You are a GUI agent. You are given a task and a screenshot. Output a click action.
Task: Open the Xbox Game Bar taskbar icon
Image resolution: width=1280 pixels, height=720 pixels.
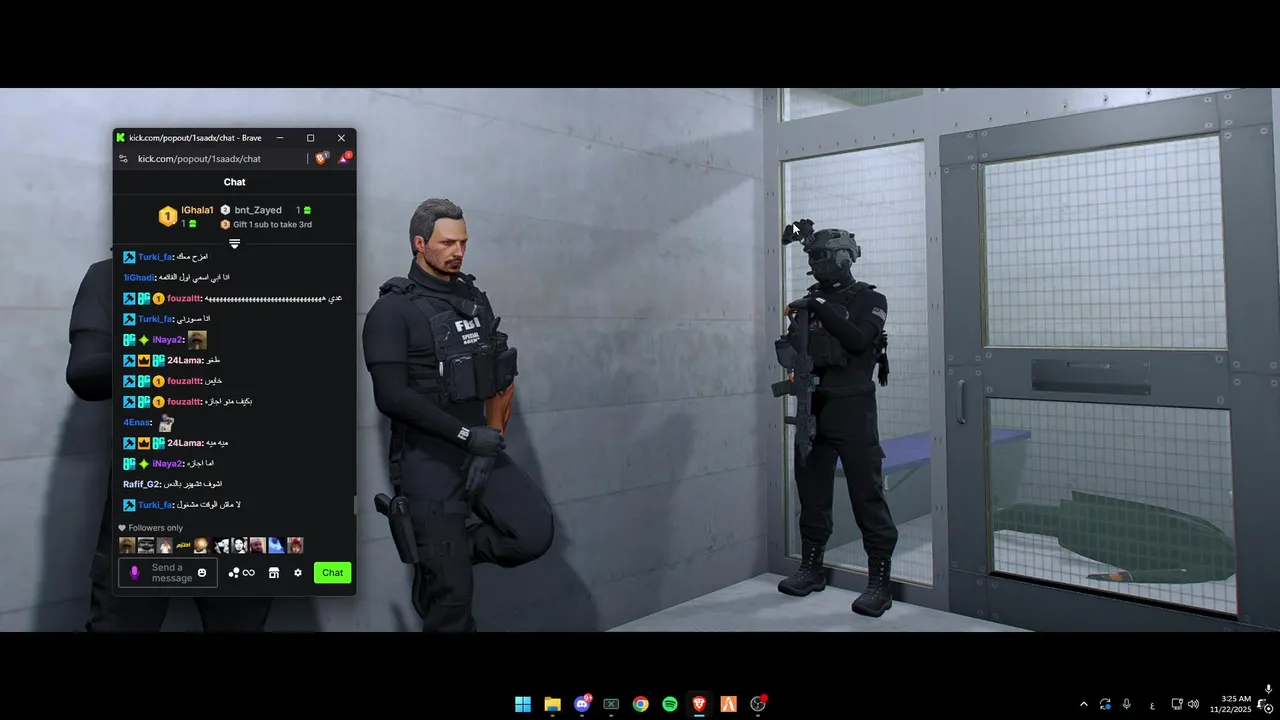[611, 704]
